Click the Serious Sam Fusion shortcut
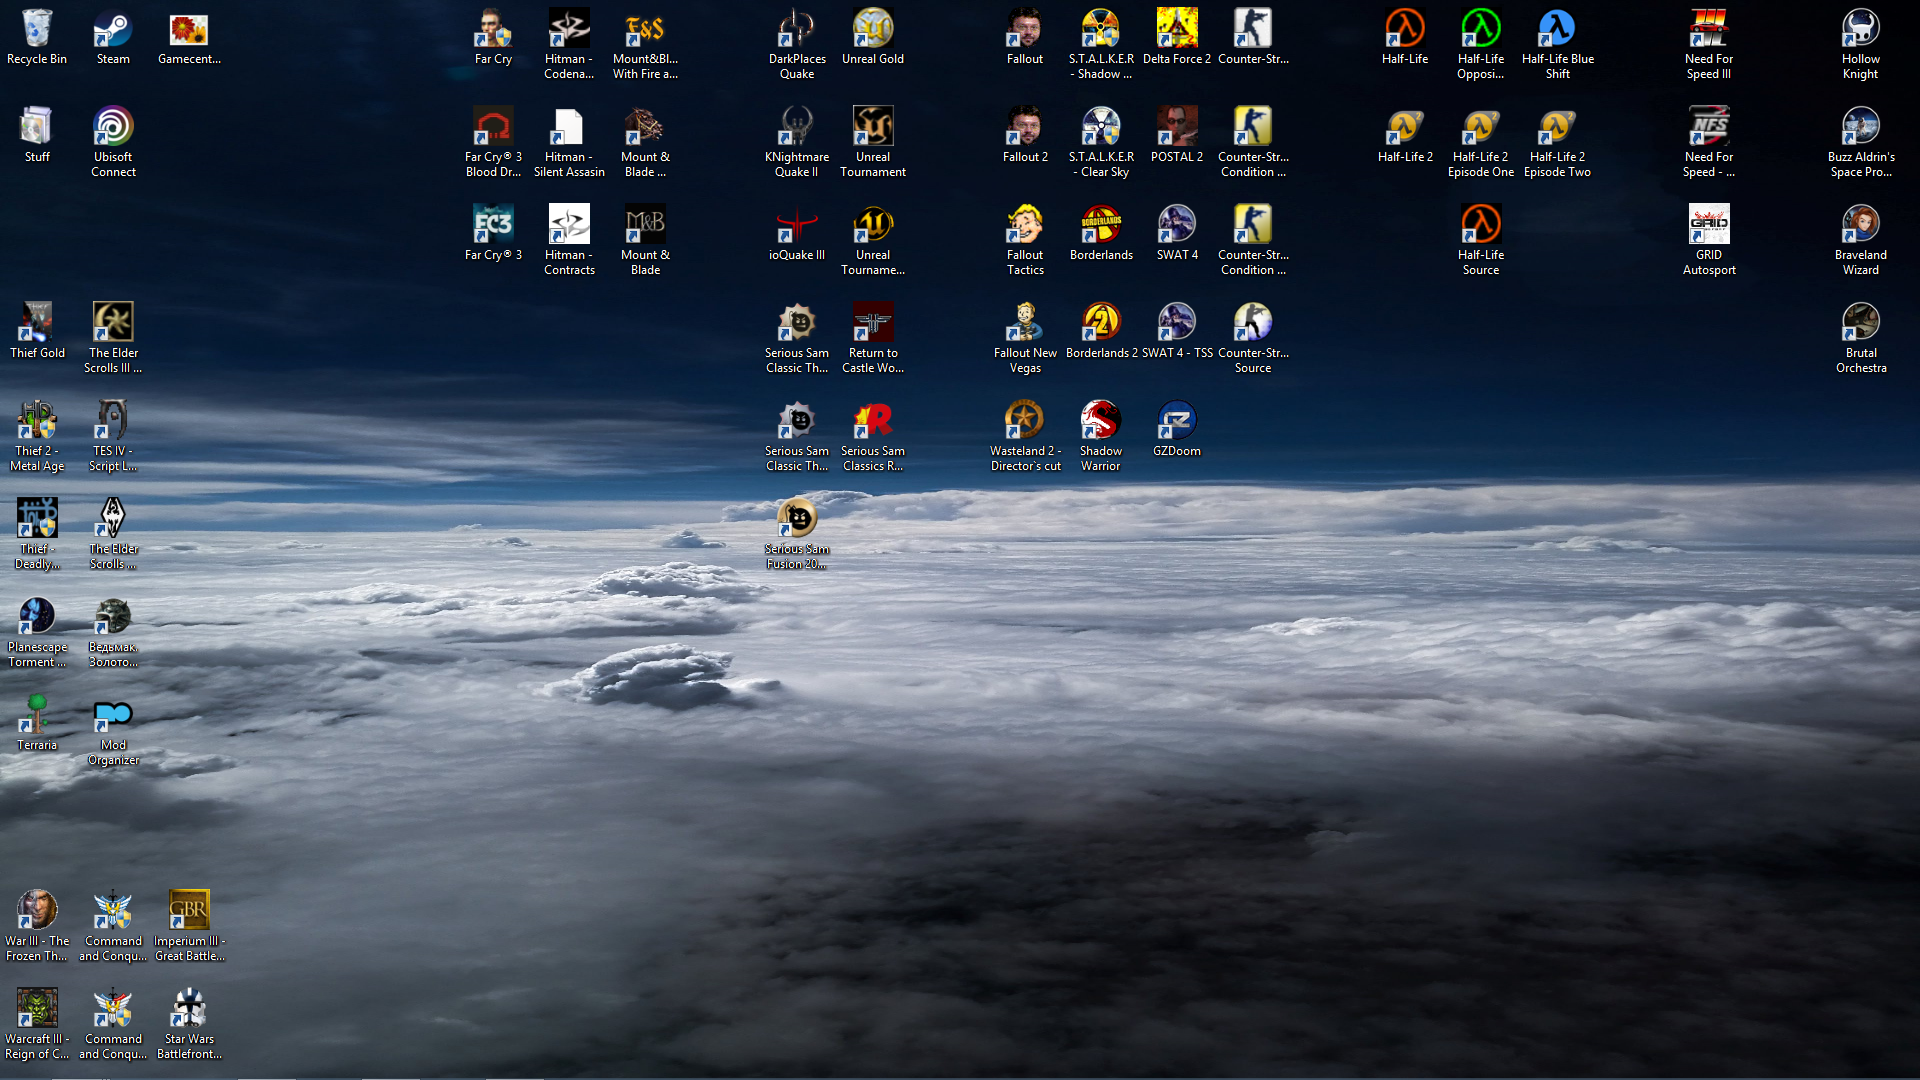1920x1080 pixels. coord(797,519)
